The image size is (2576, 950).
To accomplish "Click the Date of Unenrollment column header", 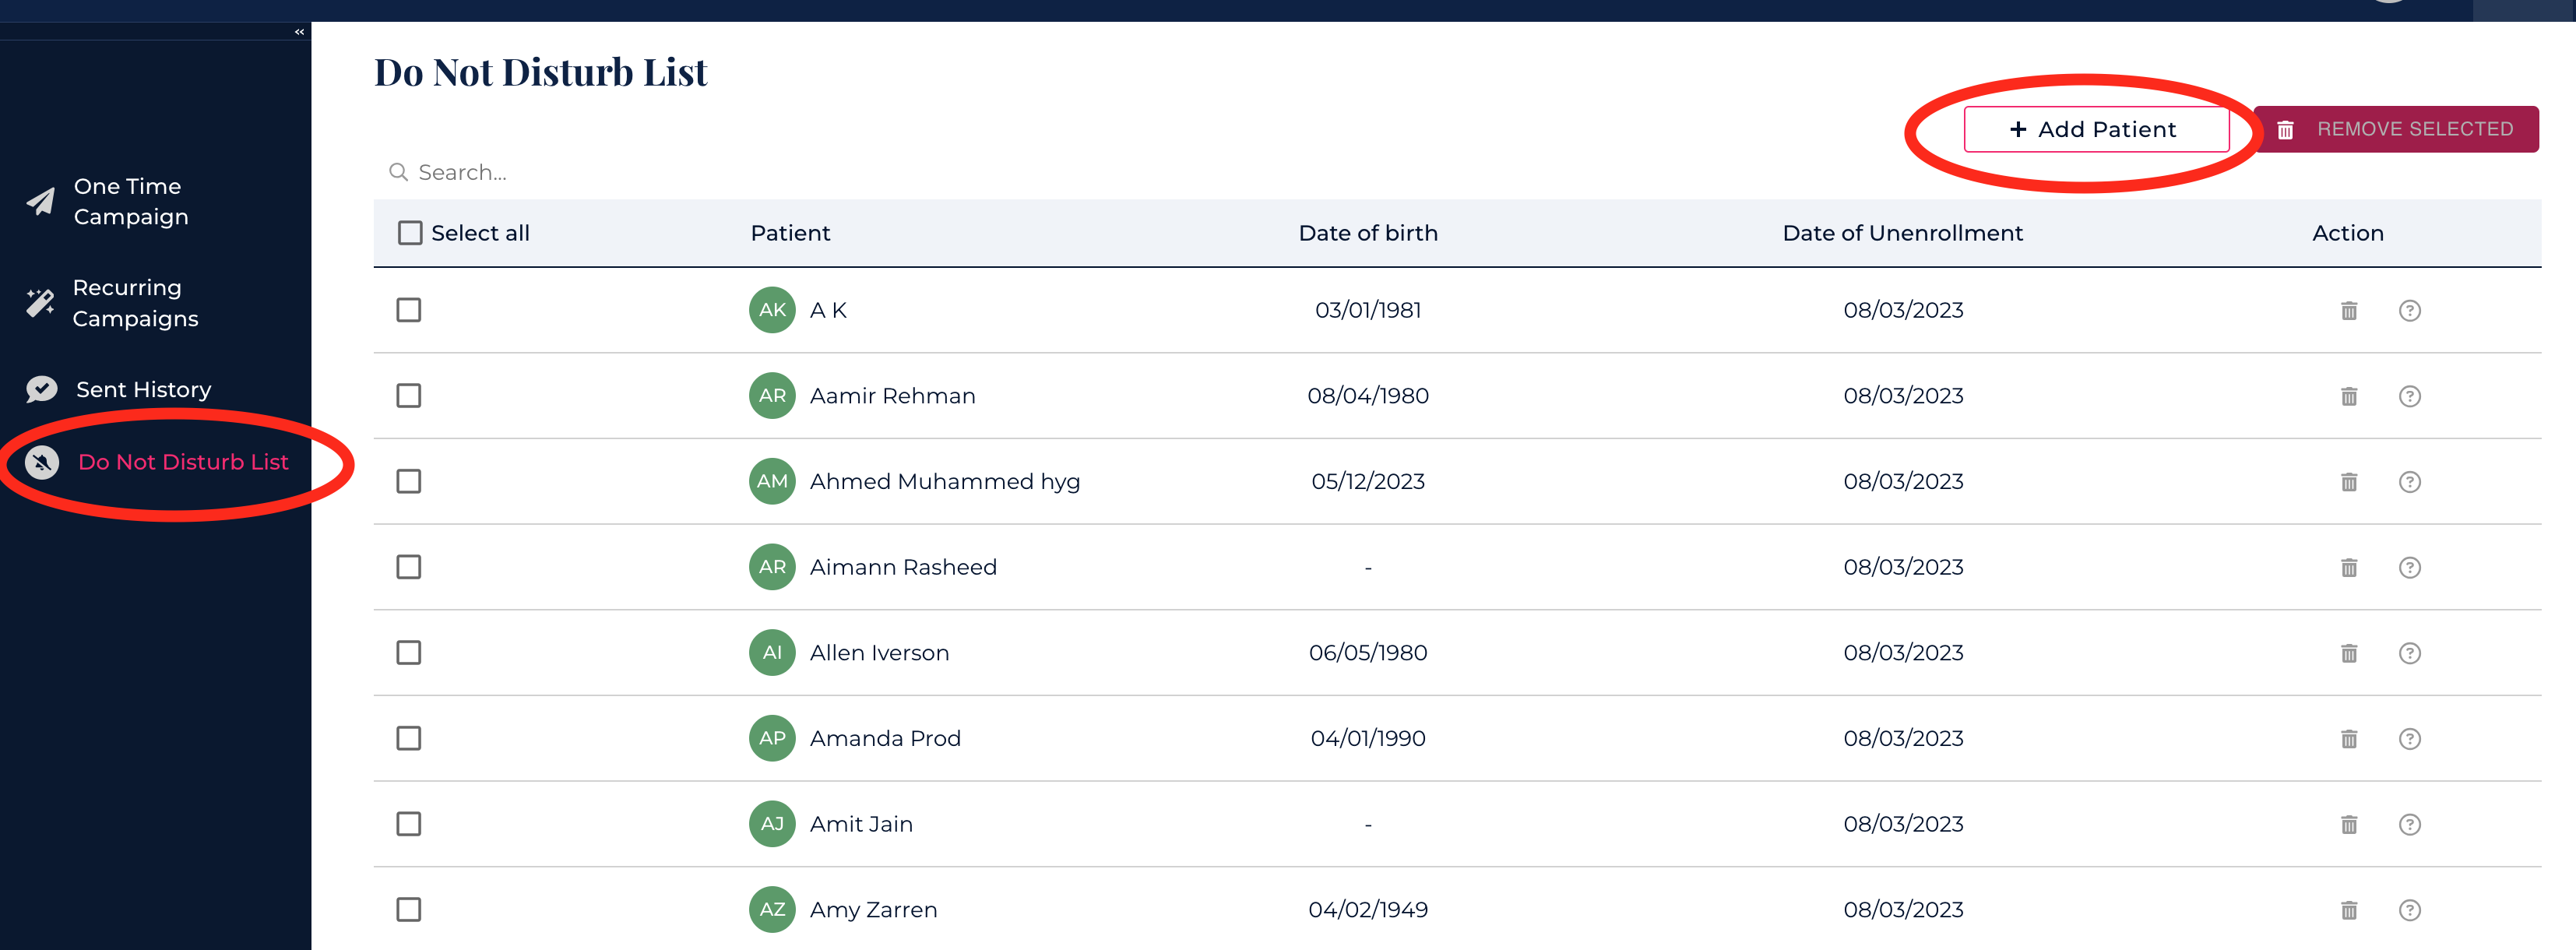I will click(1902, 233).
